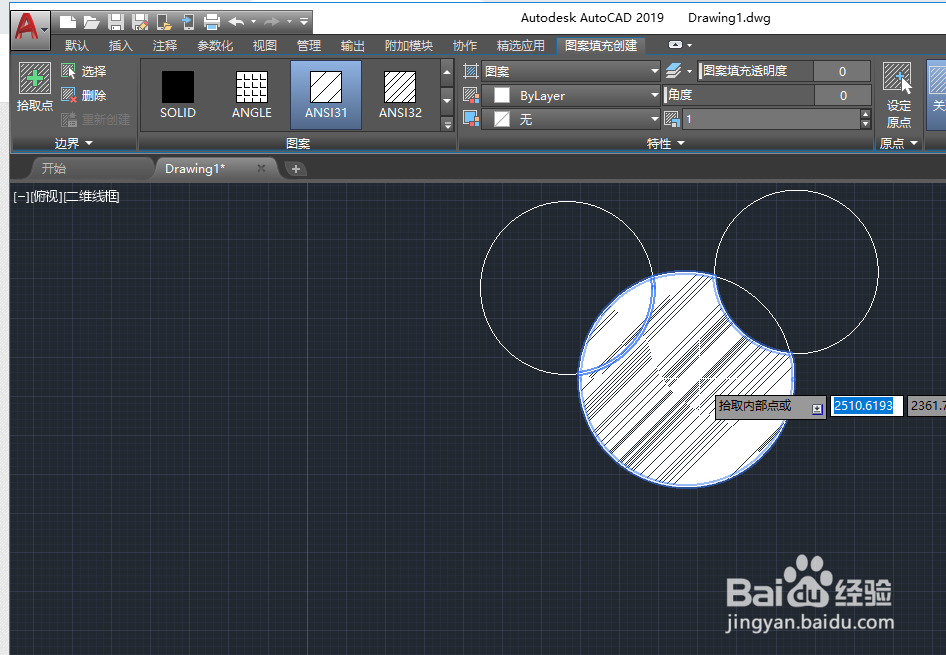The width and height of the screenshot is (946, 655).
Task: Open the hatch type 图案 dropdown
Action: (570, 71)
